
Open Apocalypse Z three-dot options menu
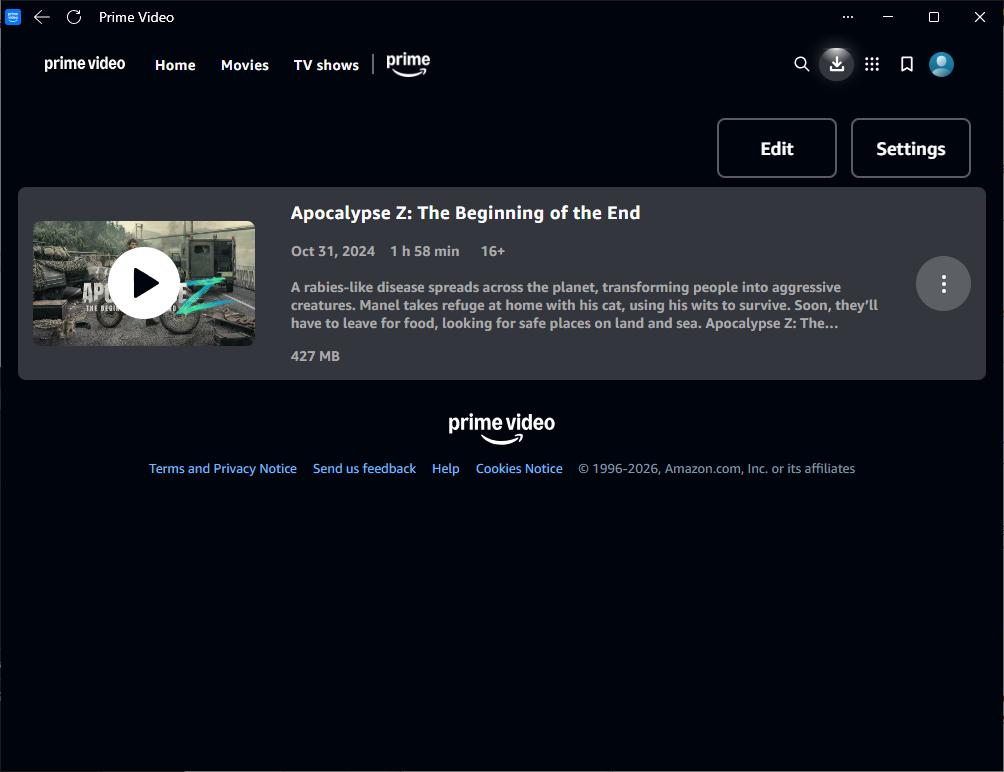click(943, 284)
